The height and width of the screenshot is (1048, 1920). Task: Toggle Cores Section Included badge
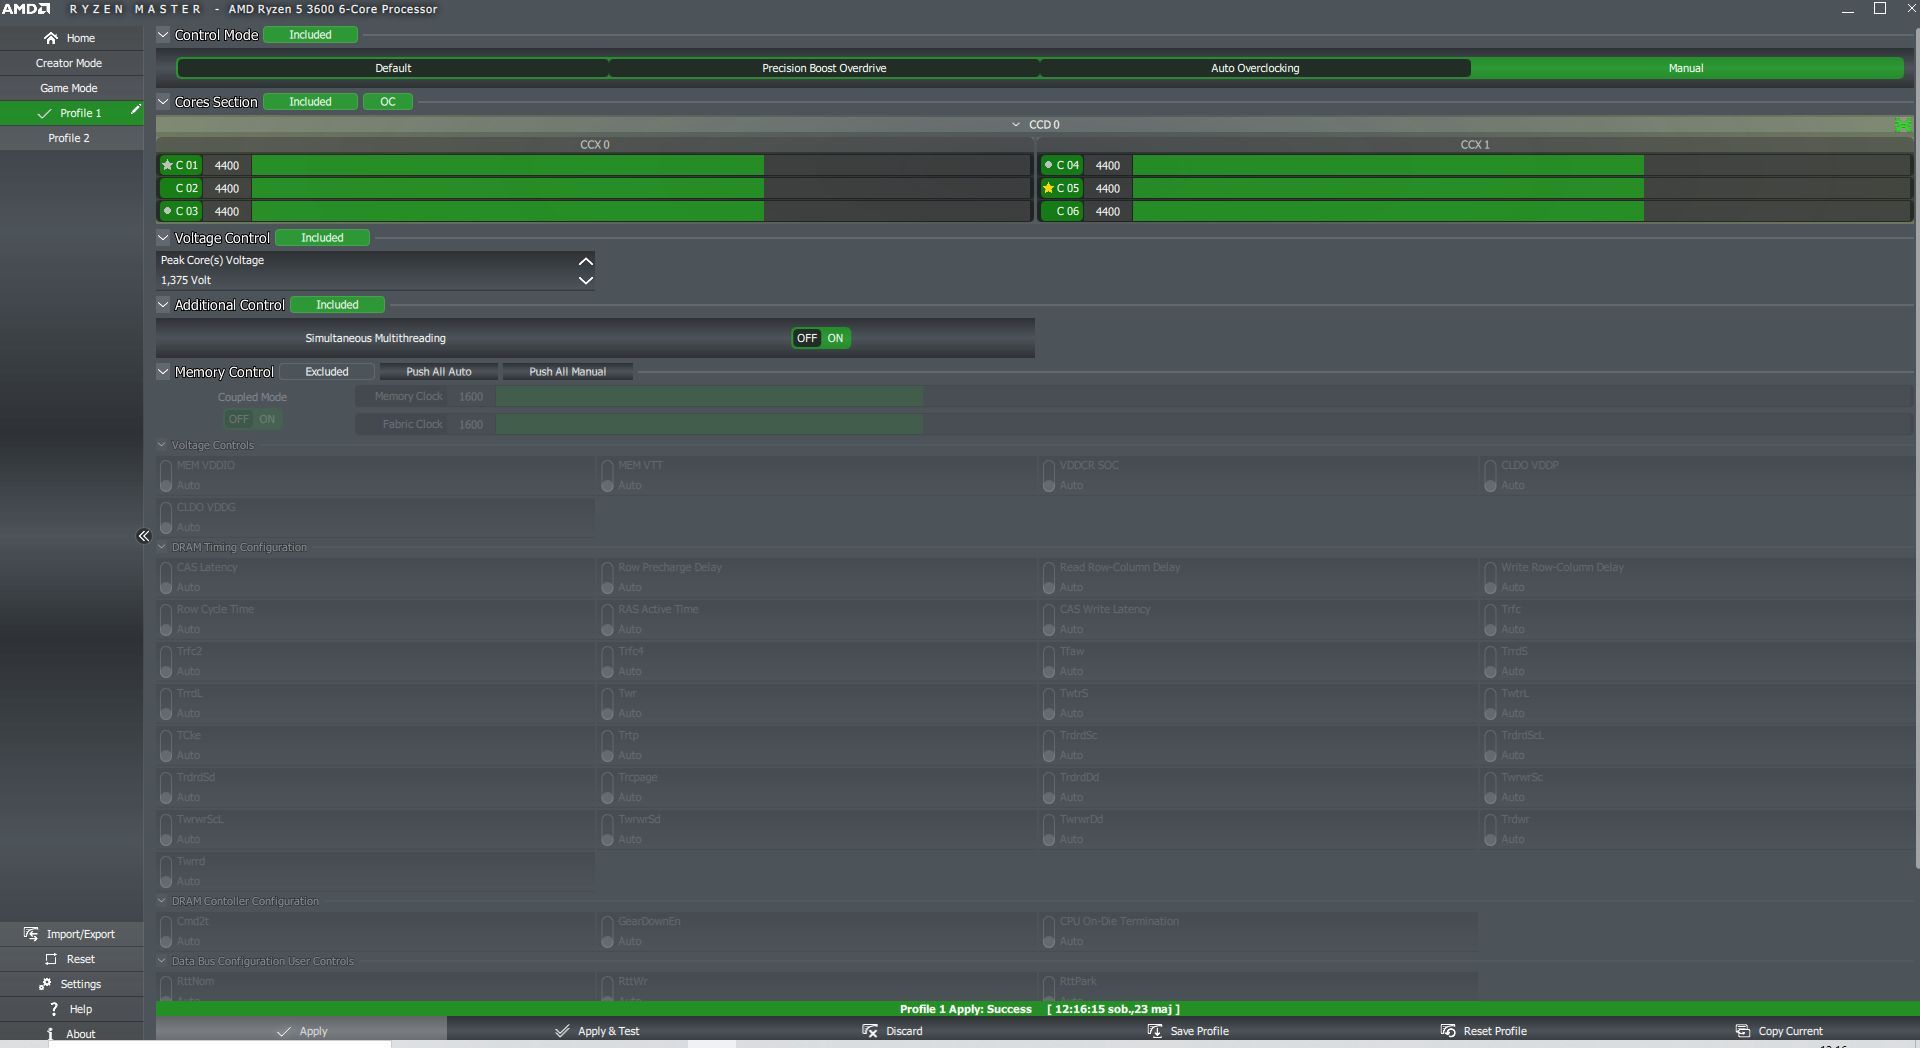310,102
